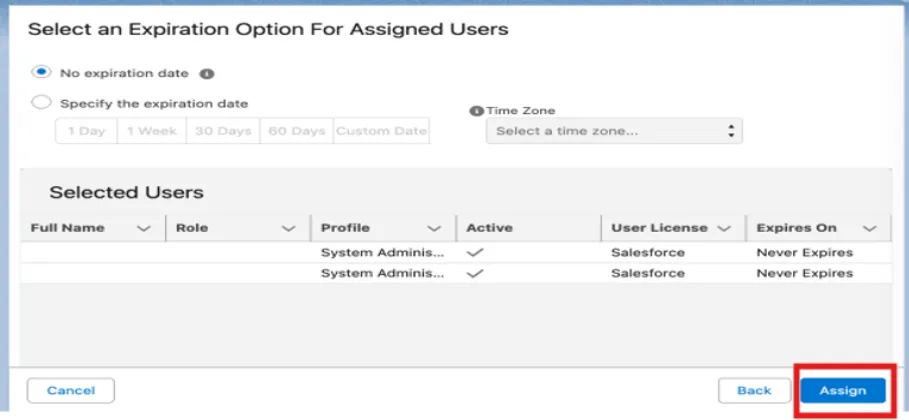This screenshot has height=420, width=909.
Task: Open the Select a time zone dropdown
Action: [x=614, y=131]
